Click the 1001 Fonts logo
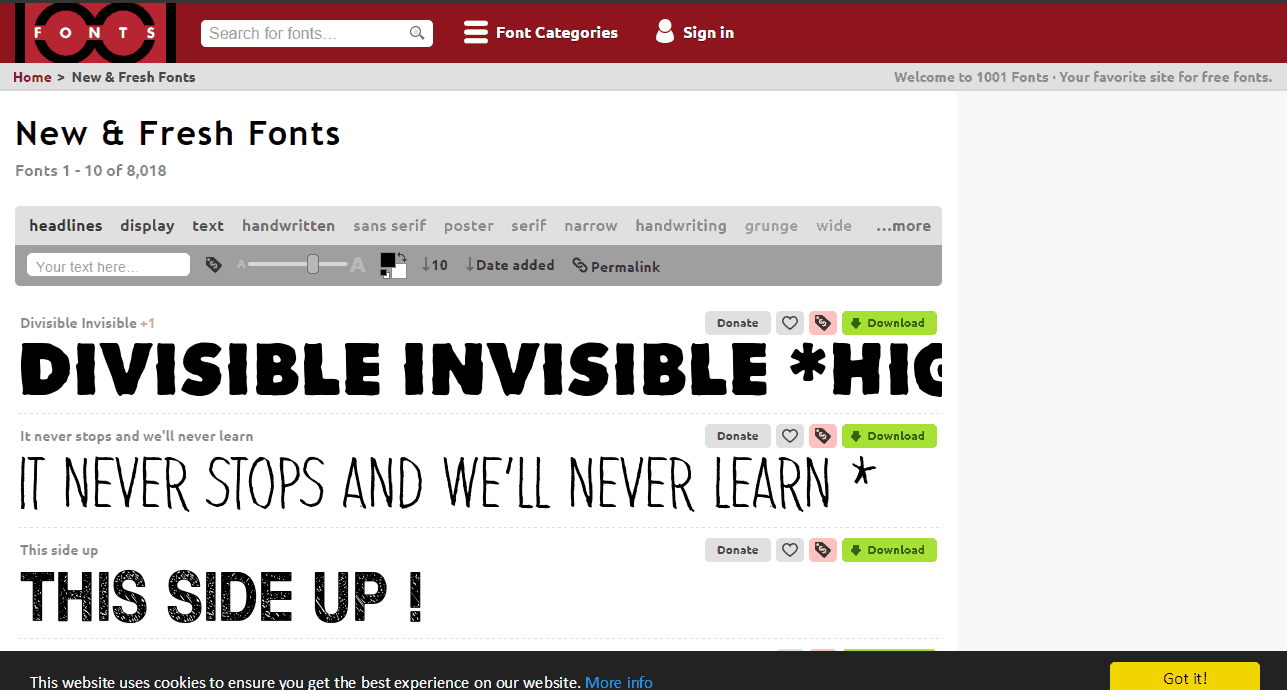This screenshot has height=690, width=1287. pos(95,32)
